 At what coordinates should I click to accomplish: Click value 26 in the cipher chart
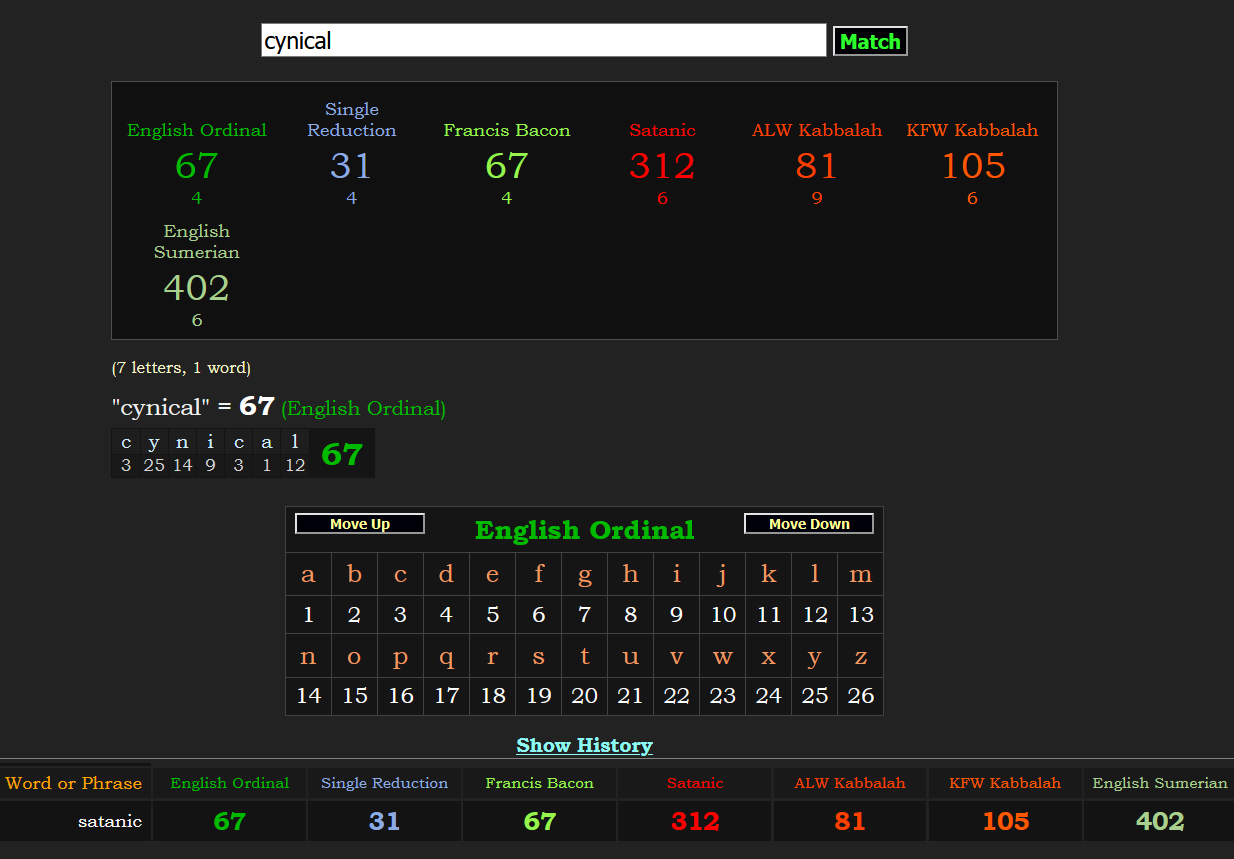coord(860,696)
